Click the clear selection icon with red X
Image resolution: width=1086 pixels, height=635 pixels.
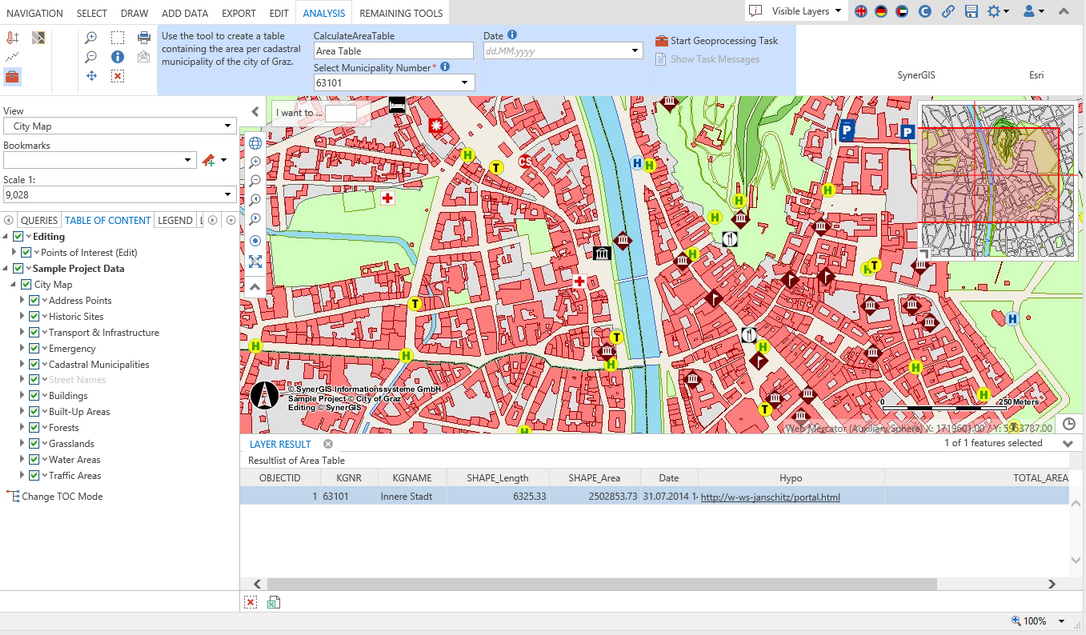click(x=117, y=75)
